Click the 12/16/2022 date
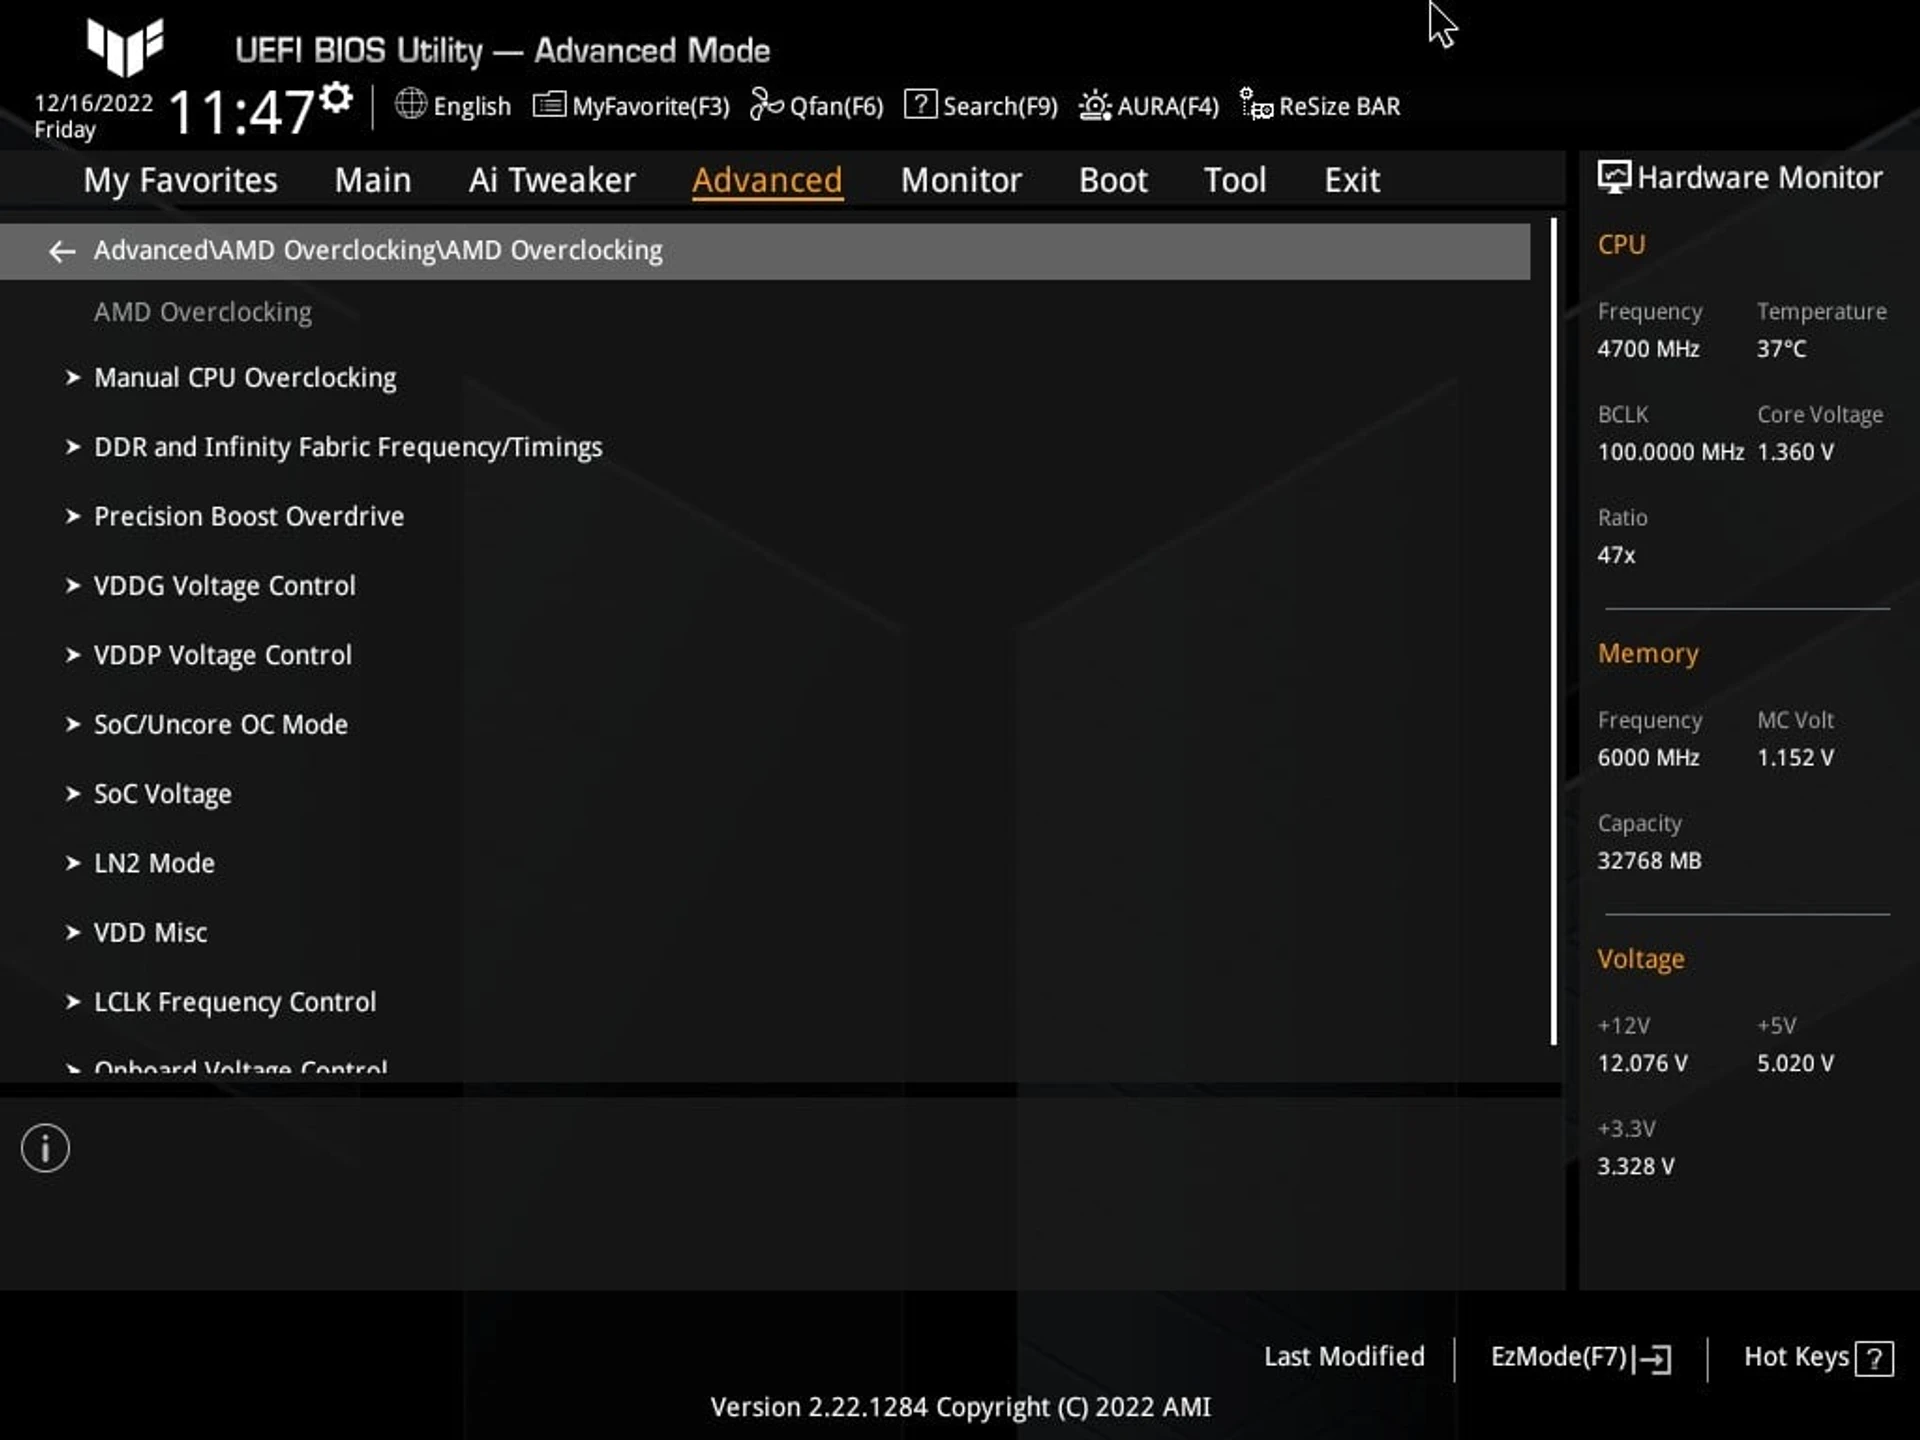The height and width of the screenshot is (1440, 1920). pyautogui.click(x=94, y=103)
